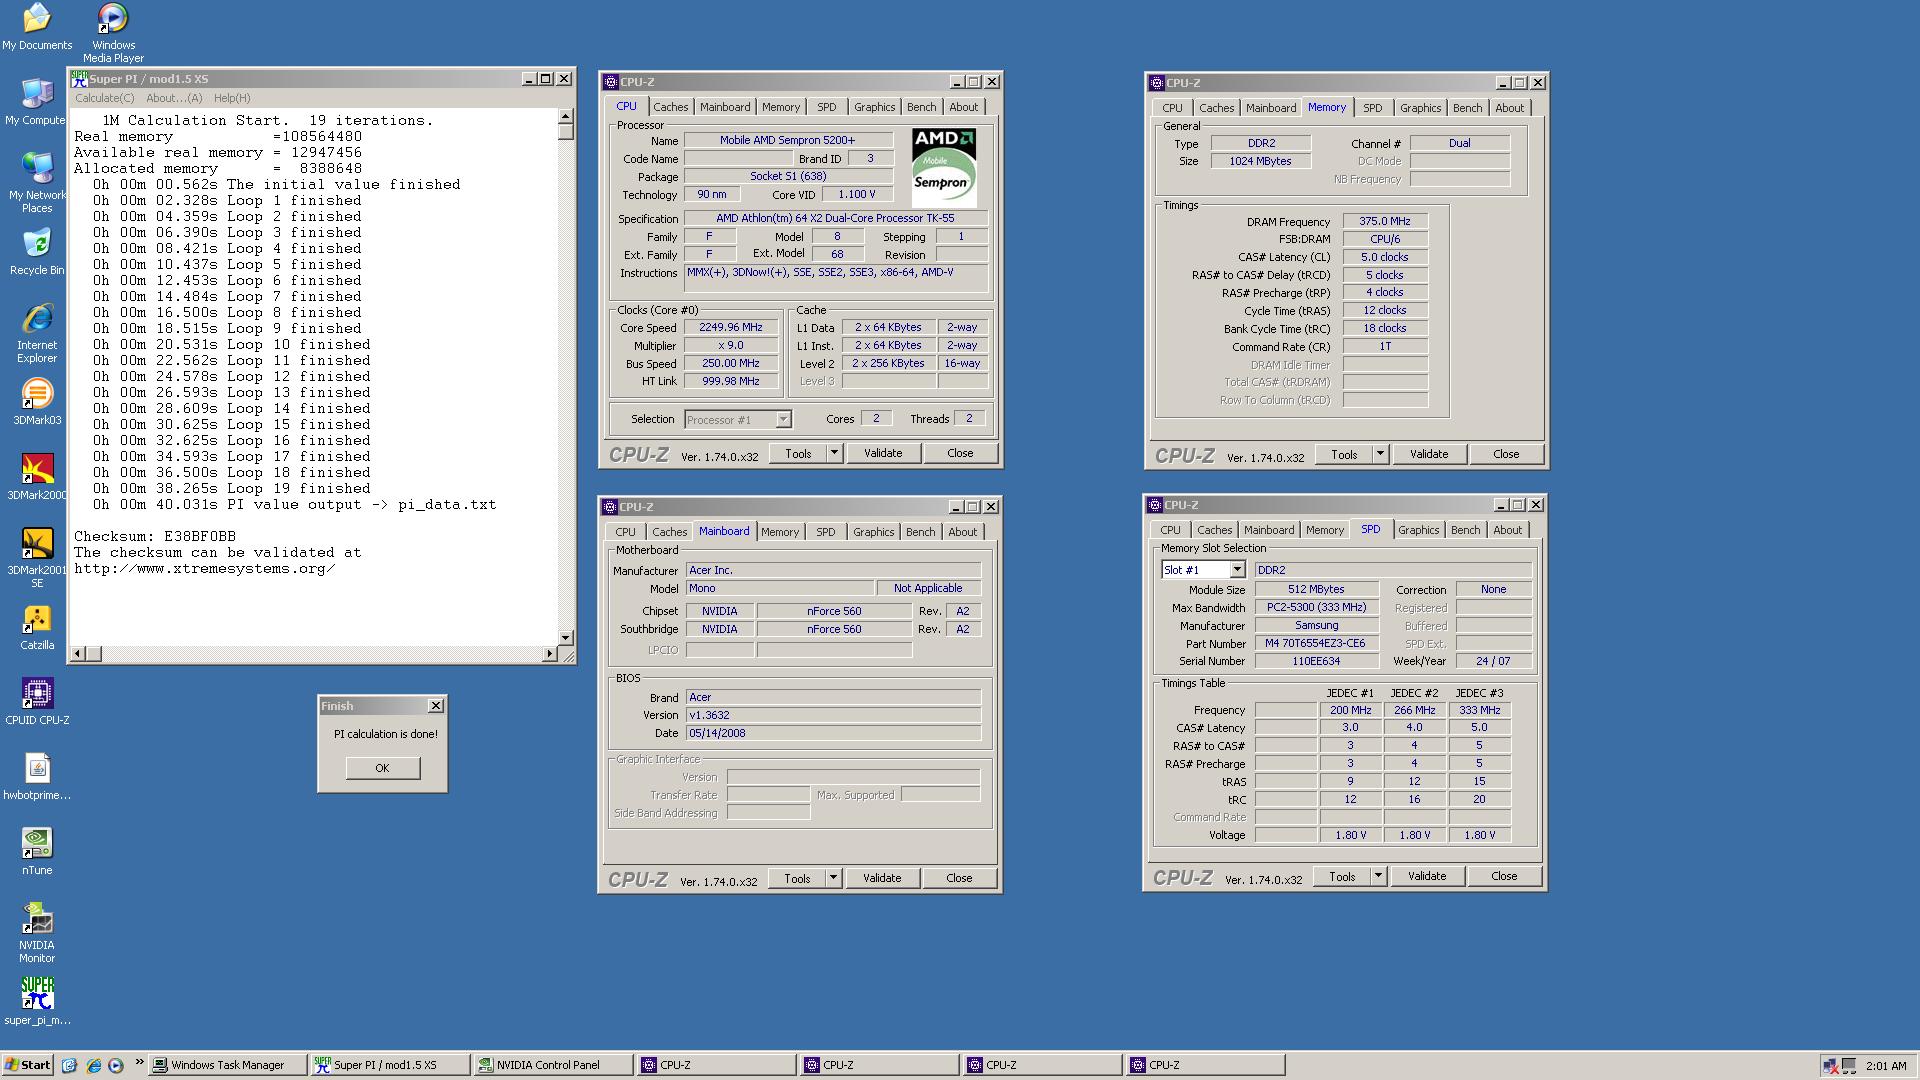Open About...(A) menu in Super PI

(x=174, y=98)
